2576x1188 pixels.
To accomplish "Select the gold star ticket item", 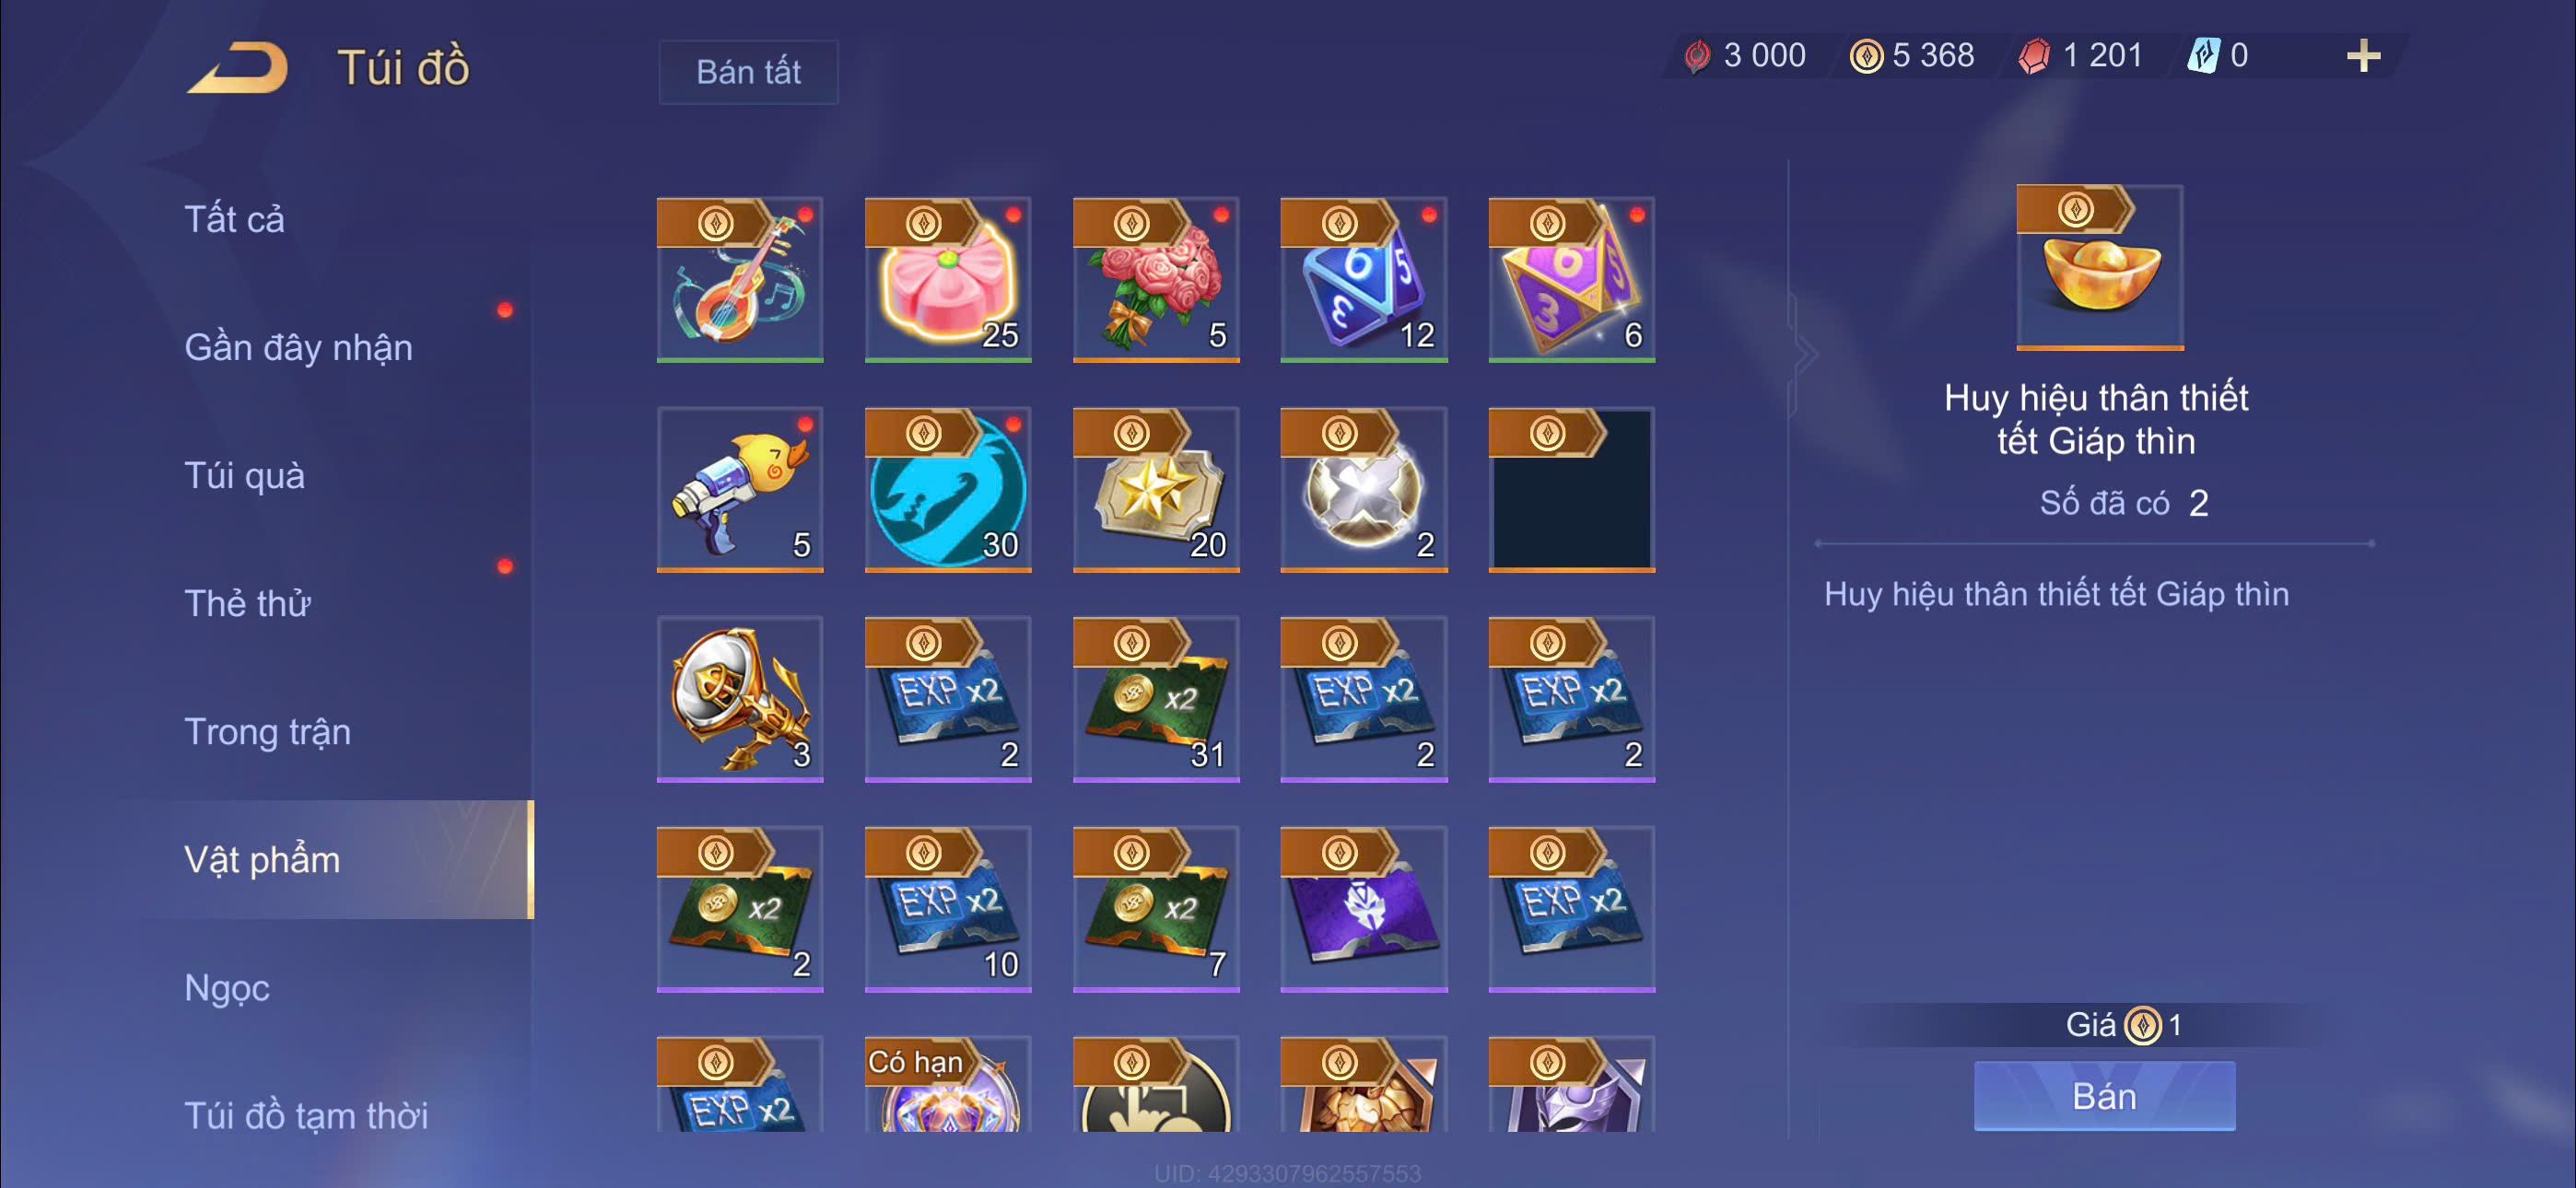I will (x=1156, y=489).
